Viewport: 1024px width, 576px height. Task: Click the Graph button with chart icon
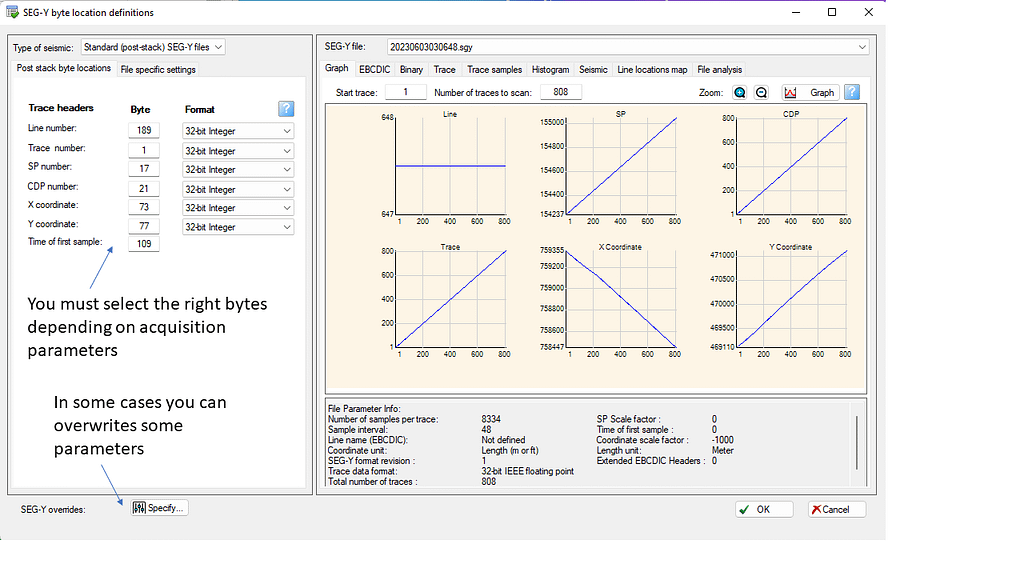click(x=809, y=92)
